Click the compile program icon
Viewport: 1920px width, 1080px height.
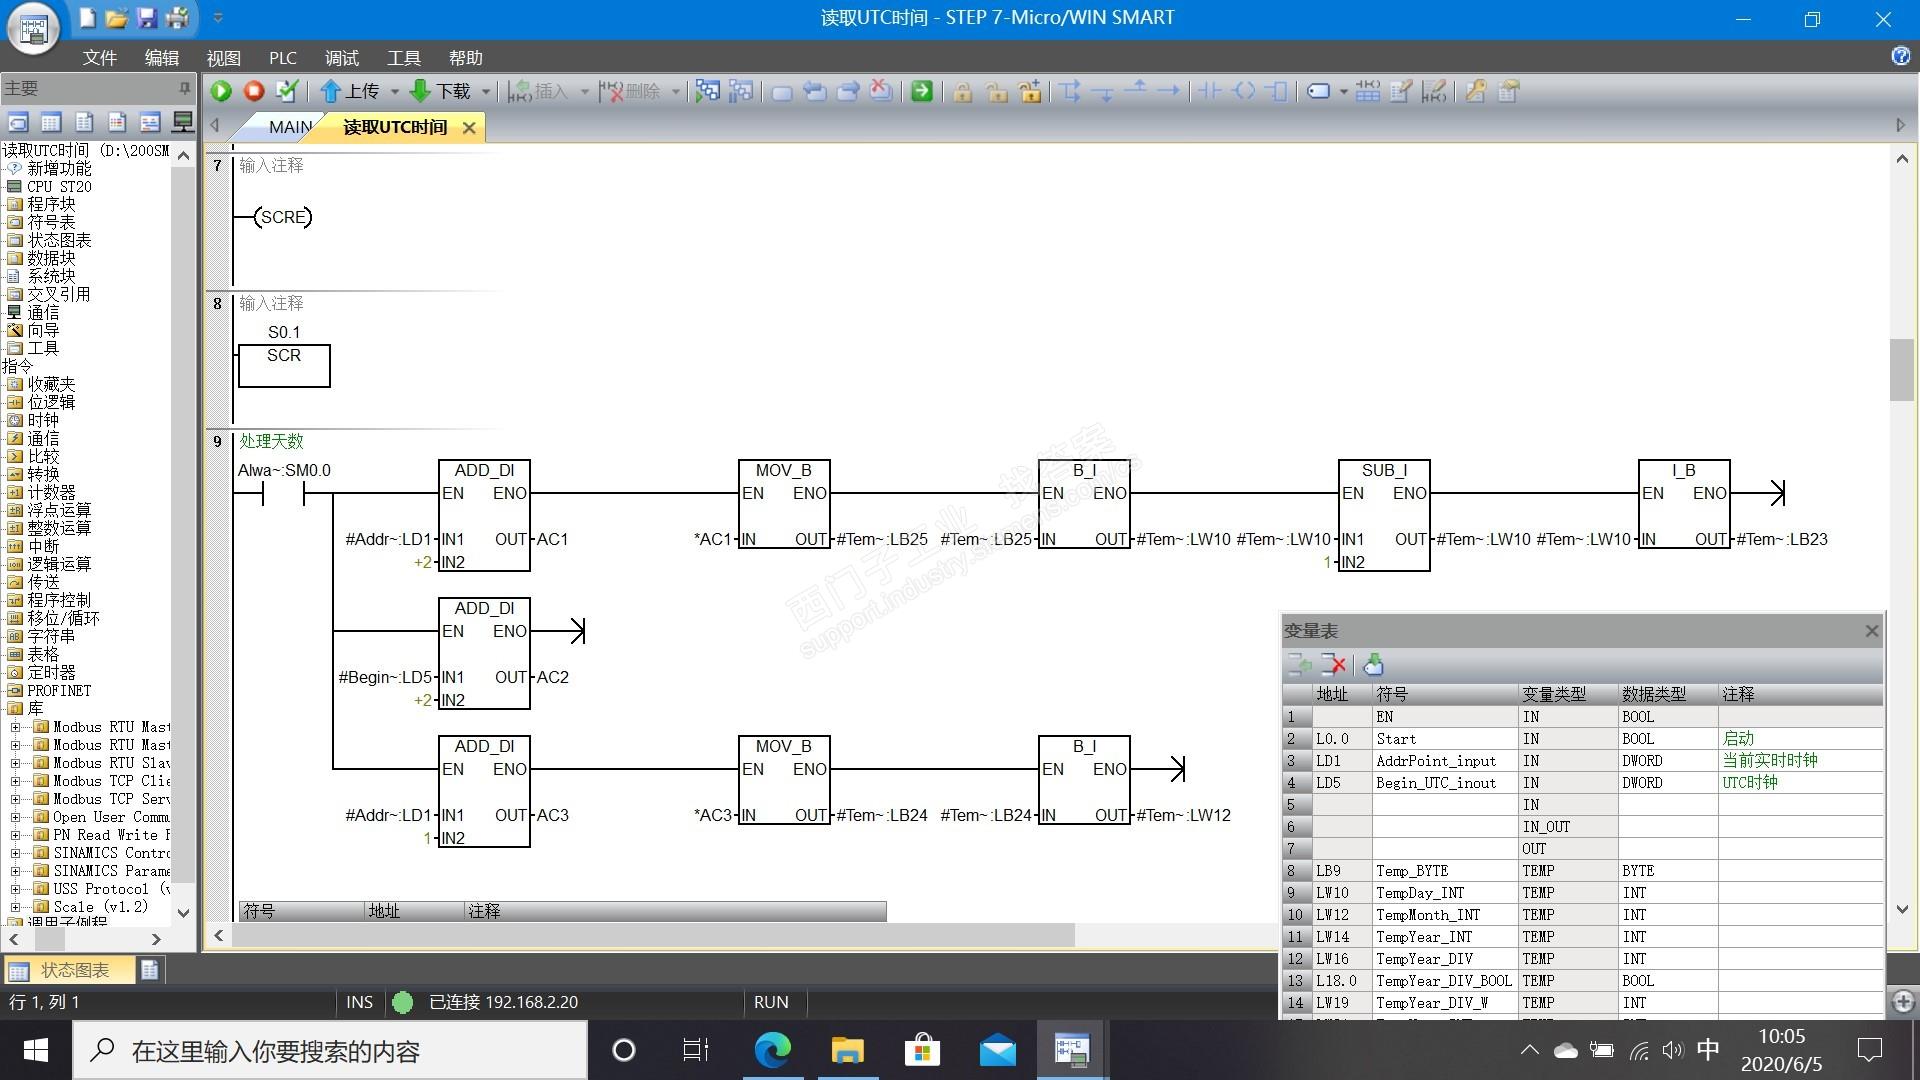(x=287, y=91)
